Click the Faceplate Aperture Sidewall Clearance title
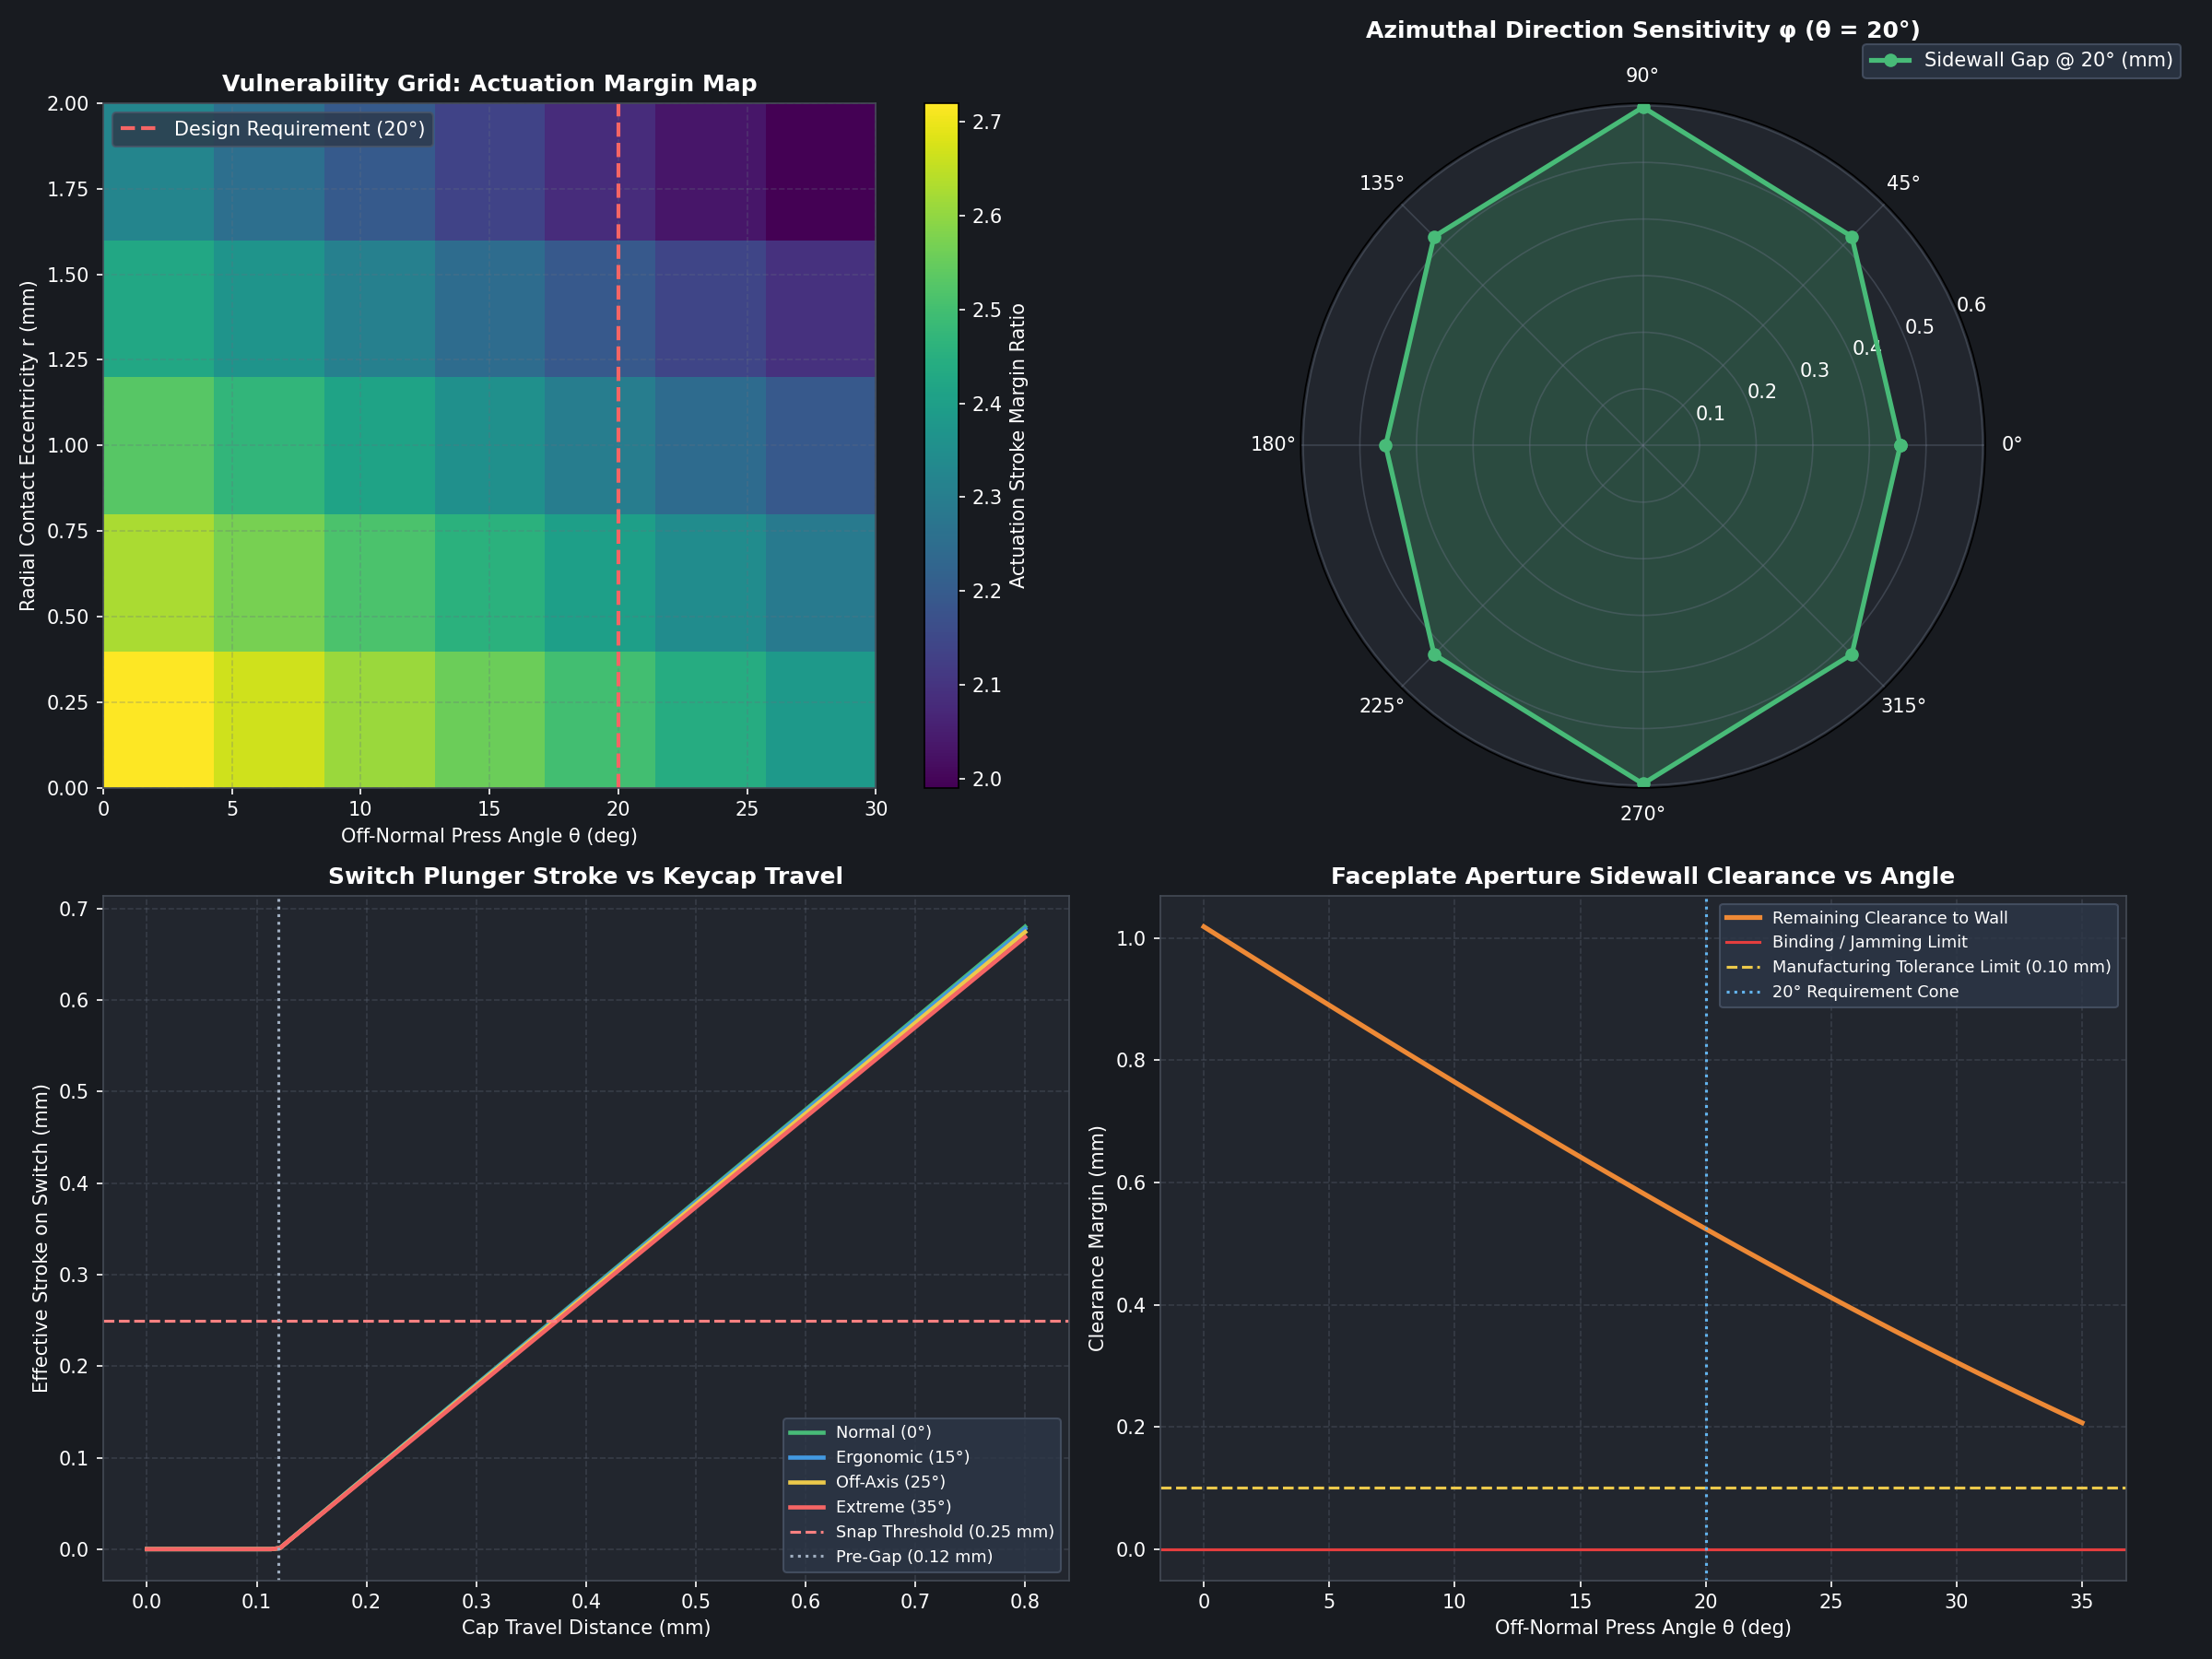This screenshot has height=1659, width=2212. pyautogui.click(x=1642, y=876)
